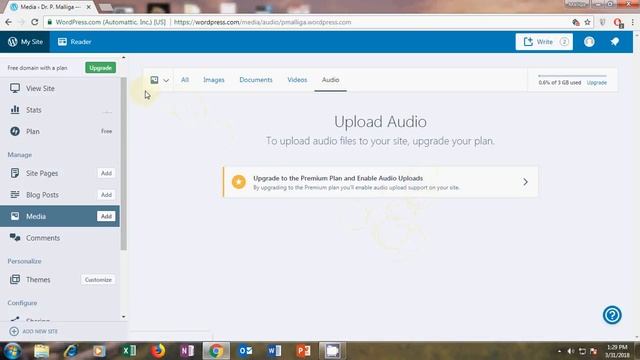Select the Audio tab
The width and height of the screenshot is (640, 360).
pyautogui.click(x=331, y=80)
